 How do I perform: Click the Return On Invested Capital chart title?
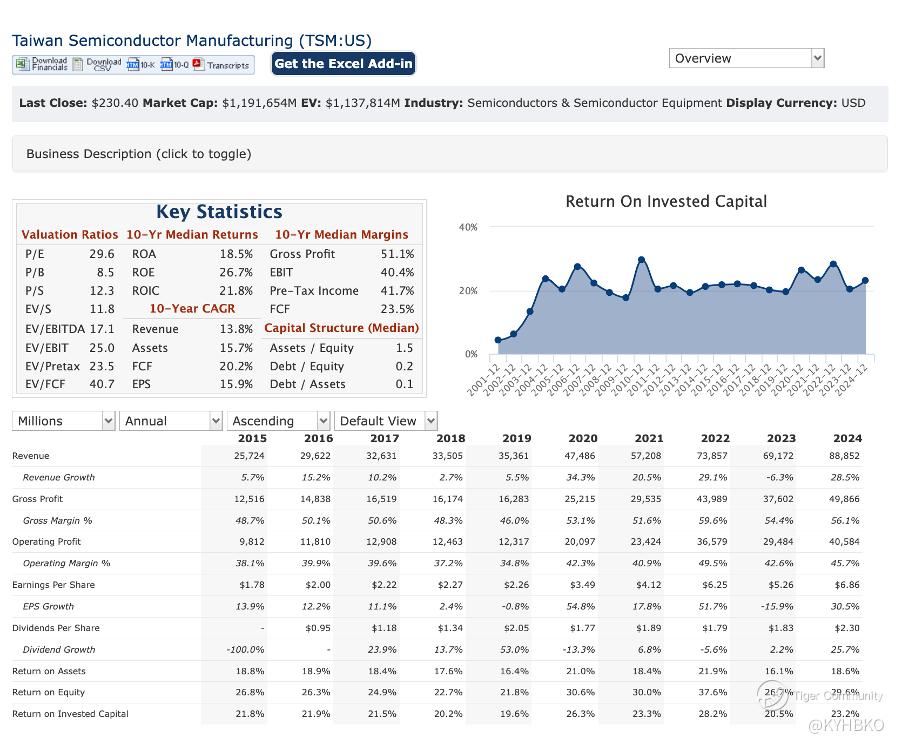[x=666, y=201]
